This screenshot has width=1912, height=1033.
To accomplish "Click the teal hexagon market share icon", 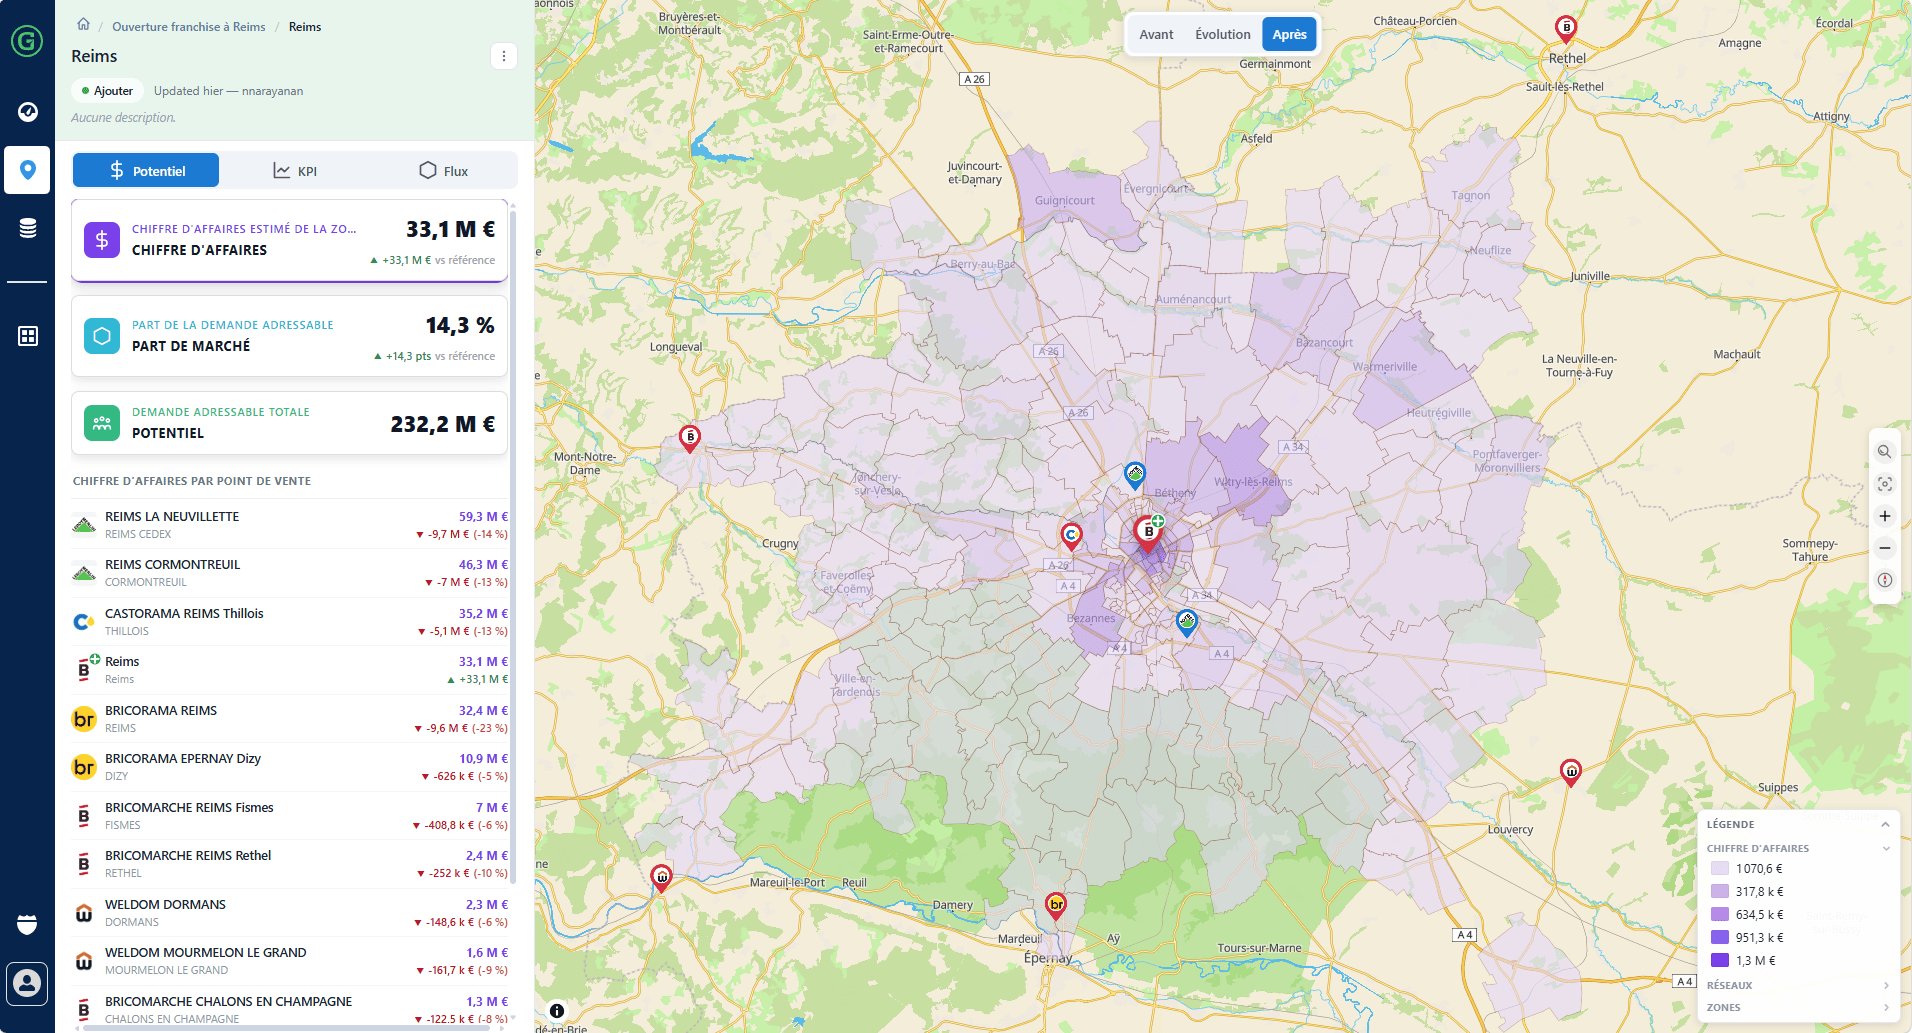I will click(x=102, y=336).
